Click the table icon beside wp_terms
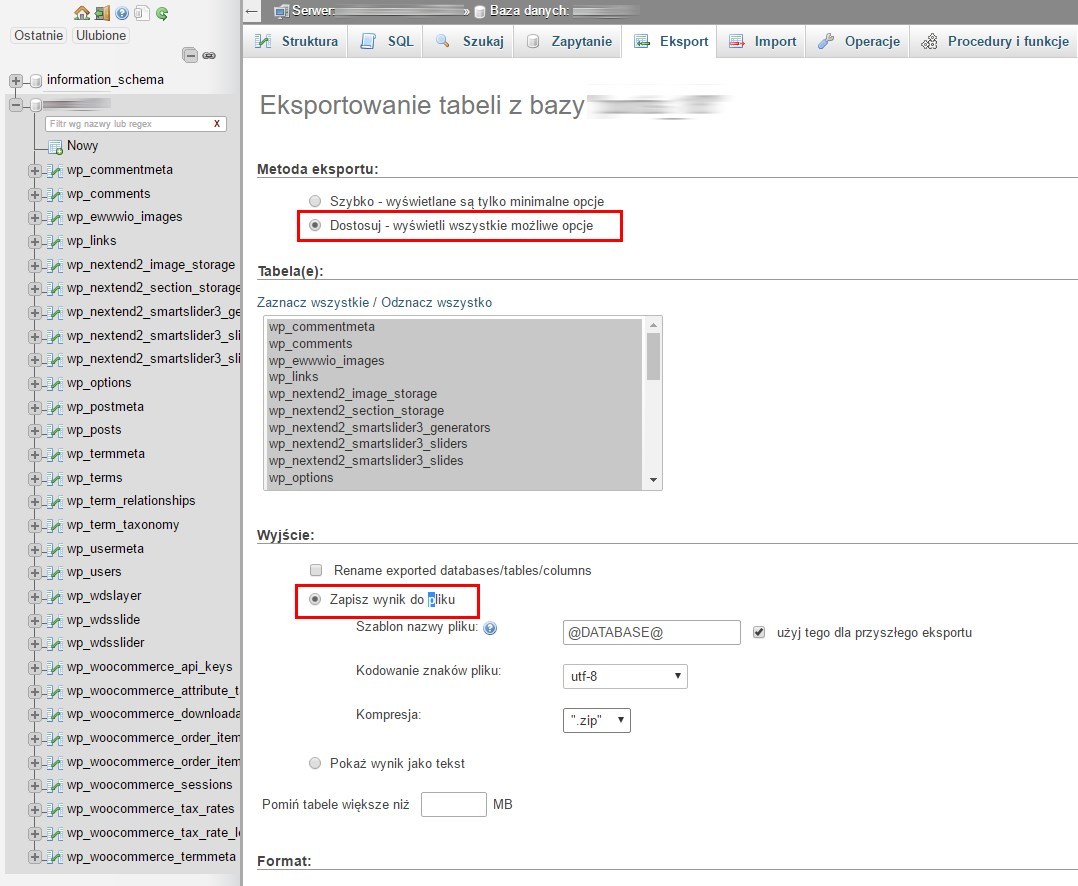This screenshot has width=1078, height=886. click(x=55, y=478)
